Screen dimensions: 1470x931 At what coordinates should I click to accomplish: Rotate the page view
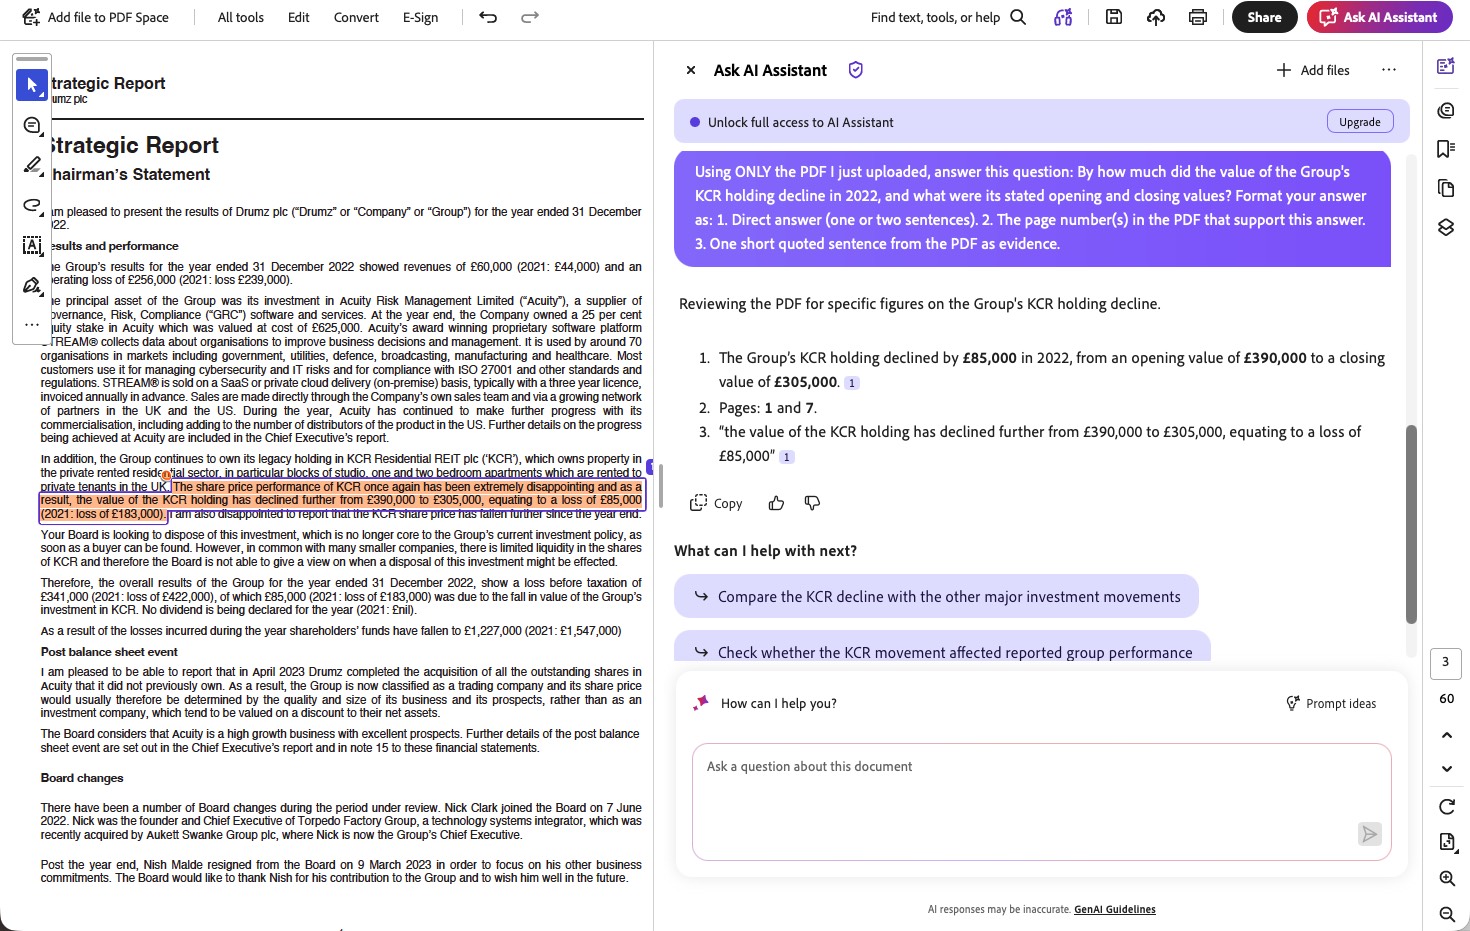(1446, 807)
